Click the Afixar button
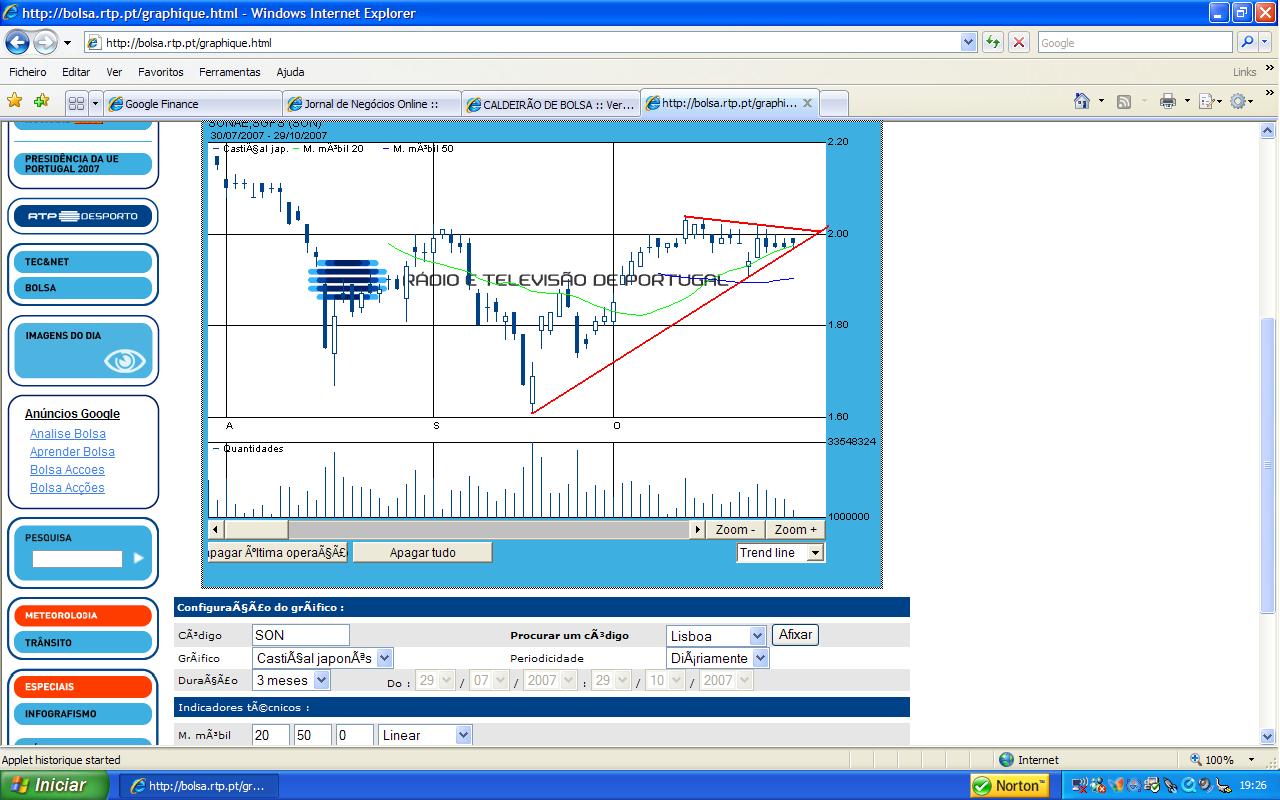Screen dimensions: 1280x800 click(795, 634)
